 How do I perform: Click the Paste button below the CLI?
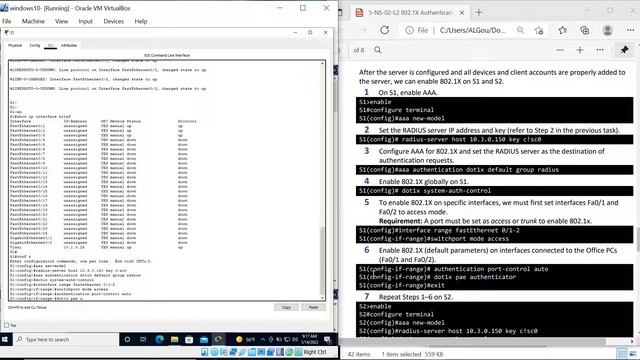pyautogui.click(x=313, y=307)
